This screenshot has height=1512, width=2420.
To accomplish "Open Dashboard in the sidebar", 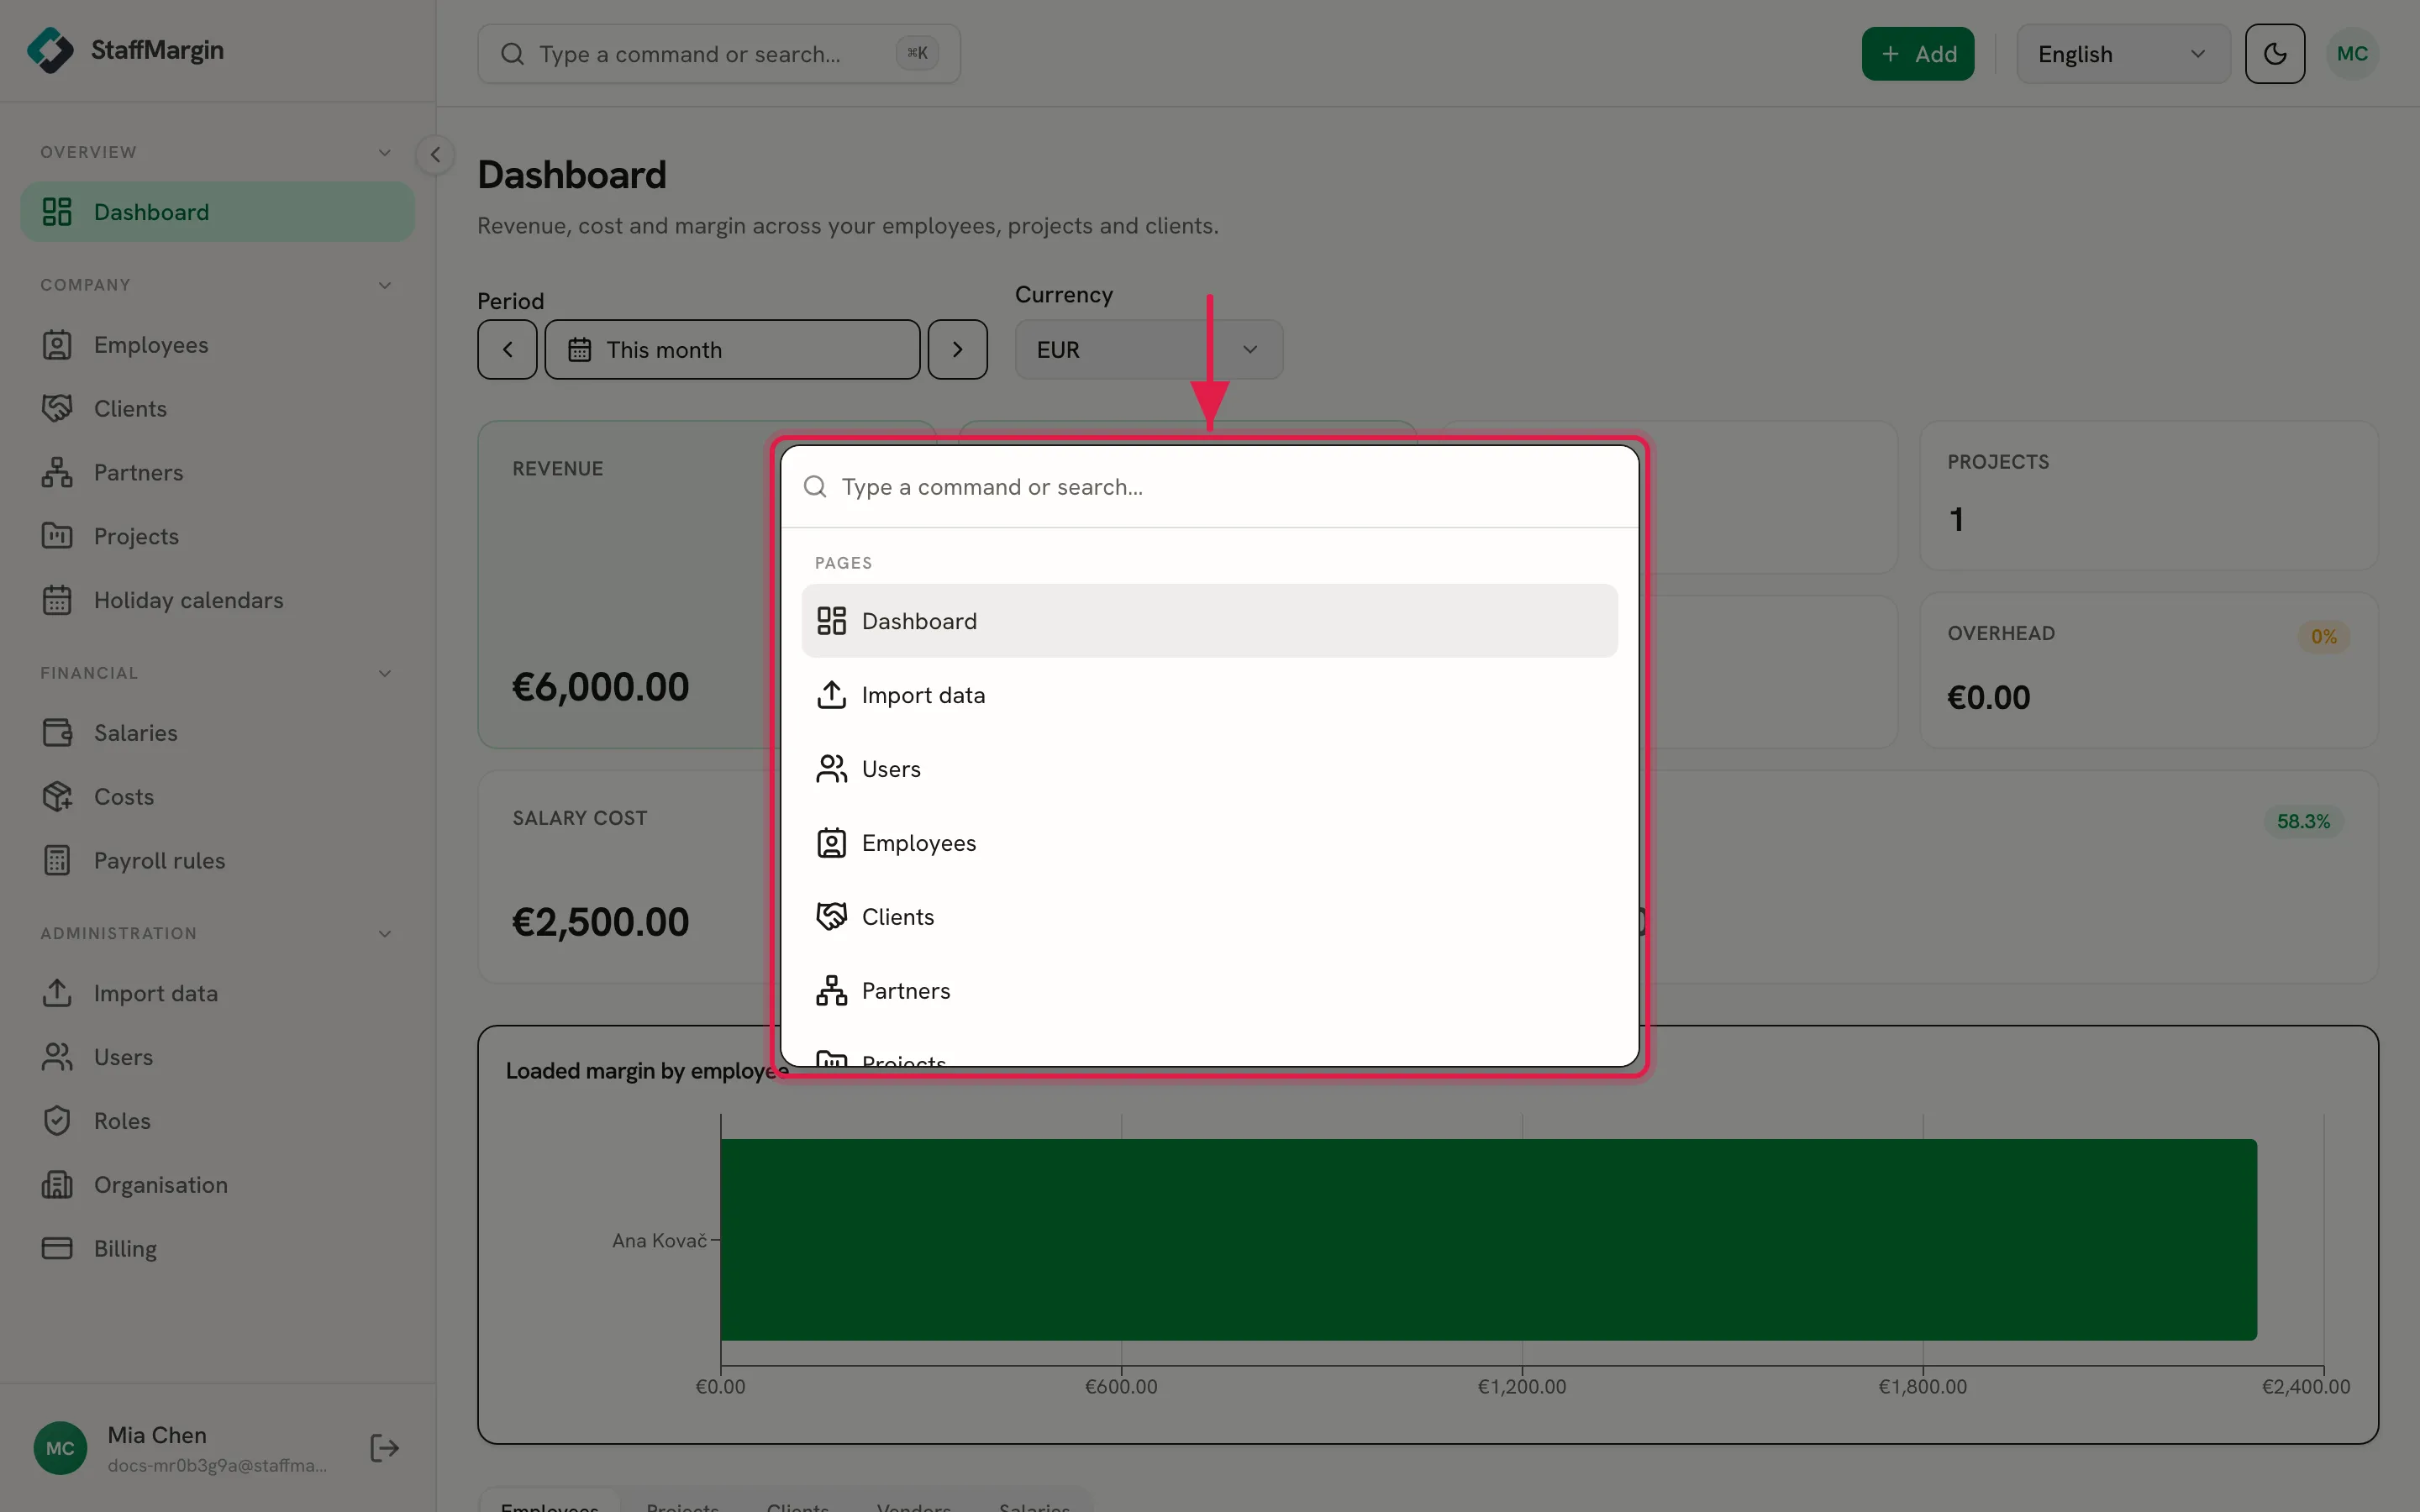I will click(217, 212).
